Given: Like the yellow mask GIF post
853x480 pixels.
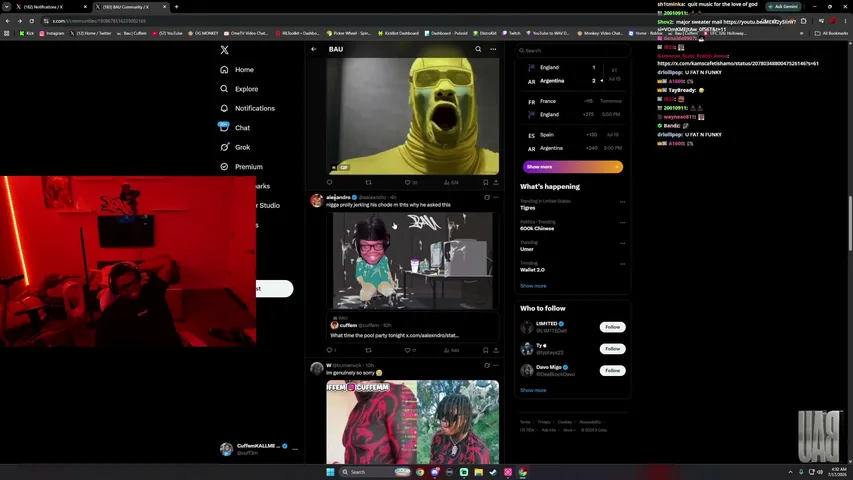Looking at the screenshot, I should tap(411, 182).
